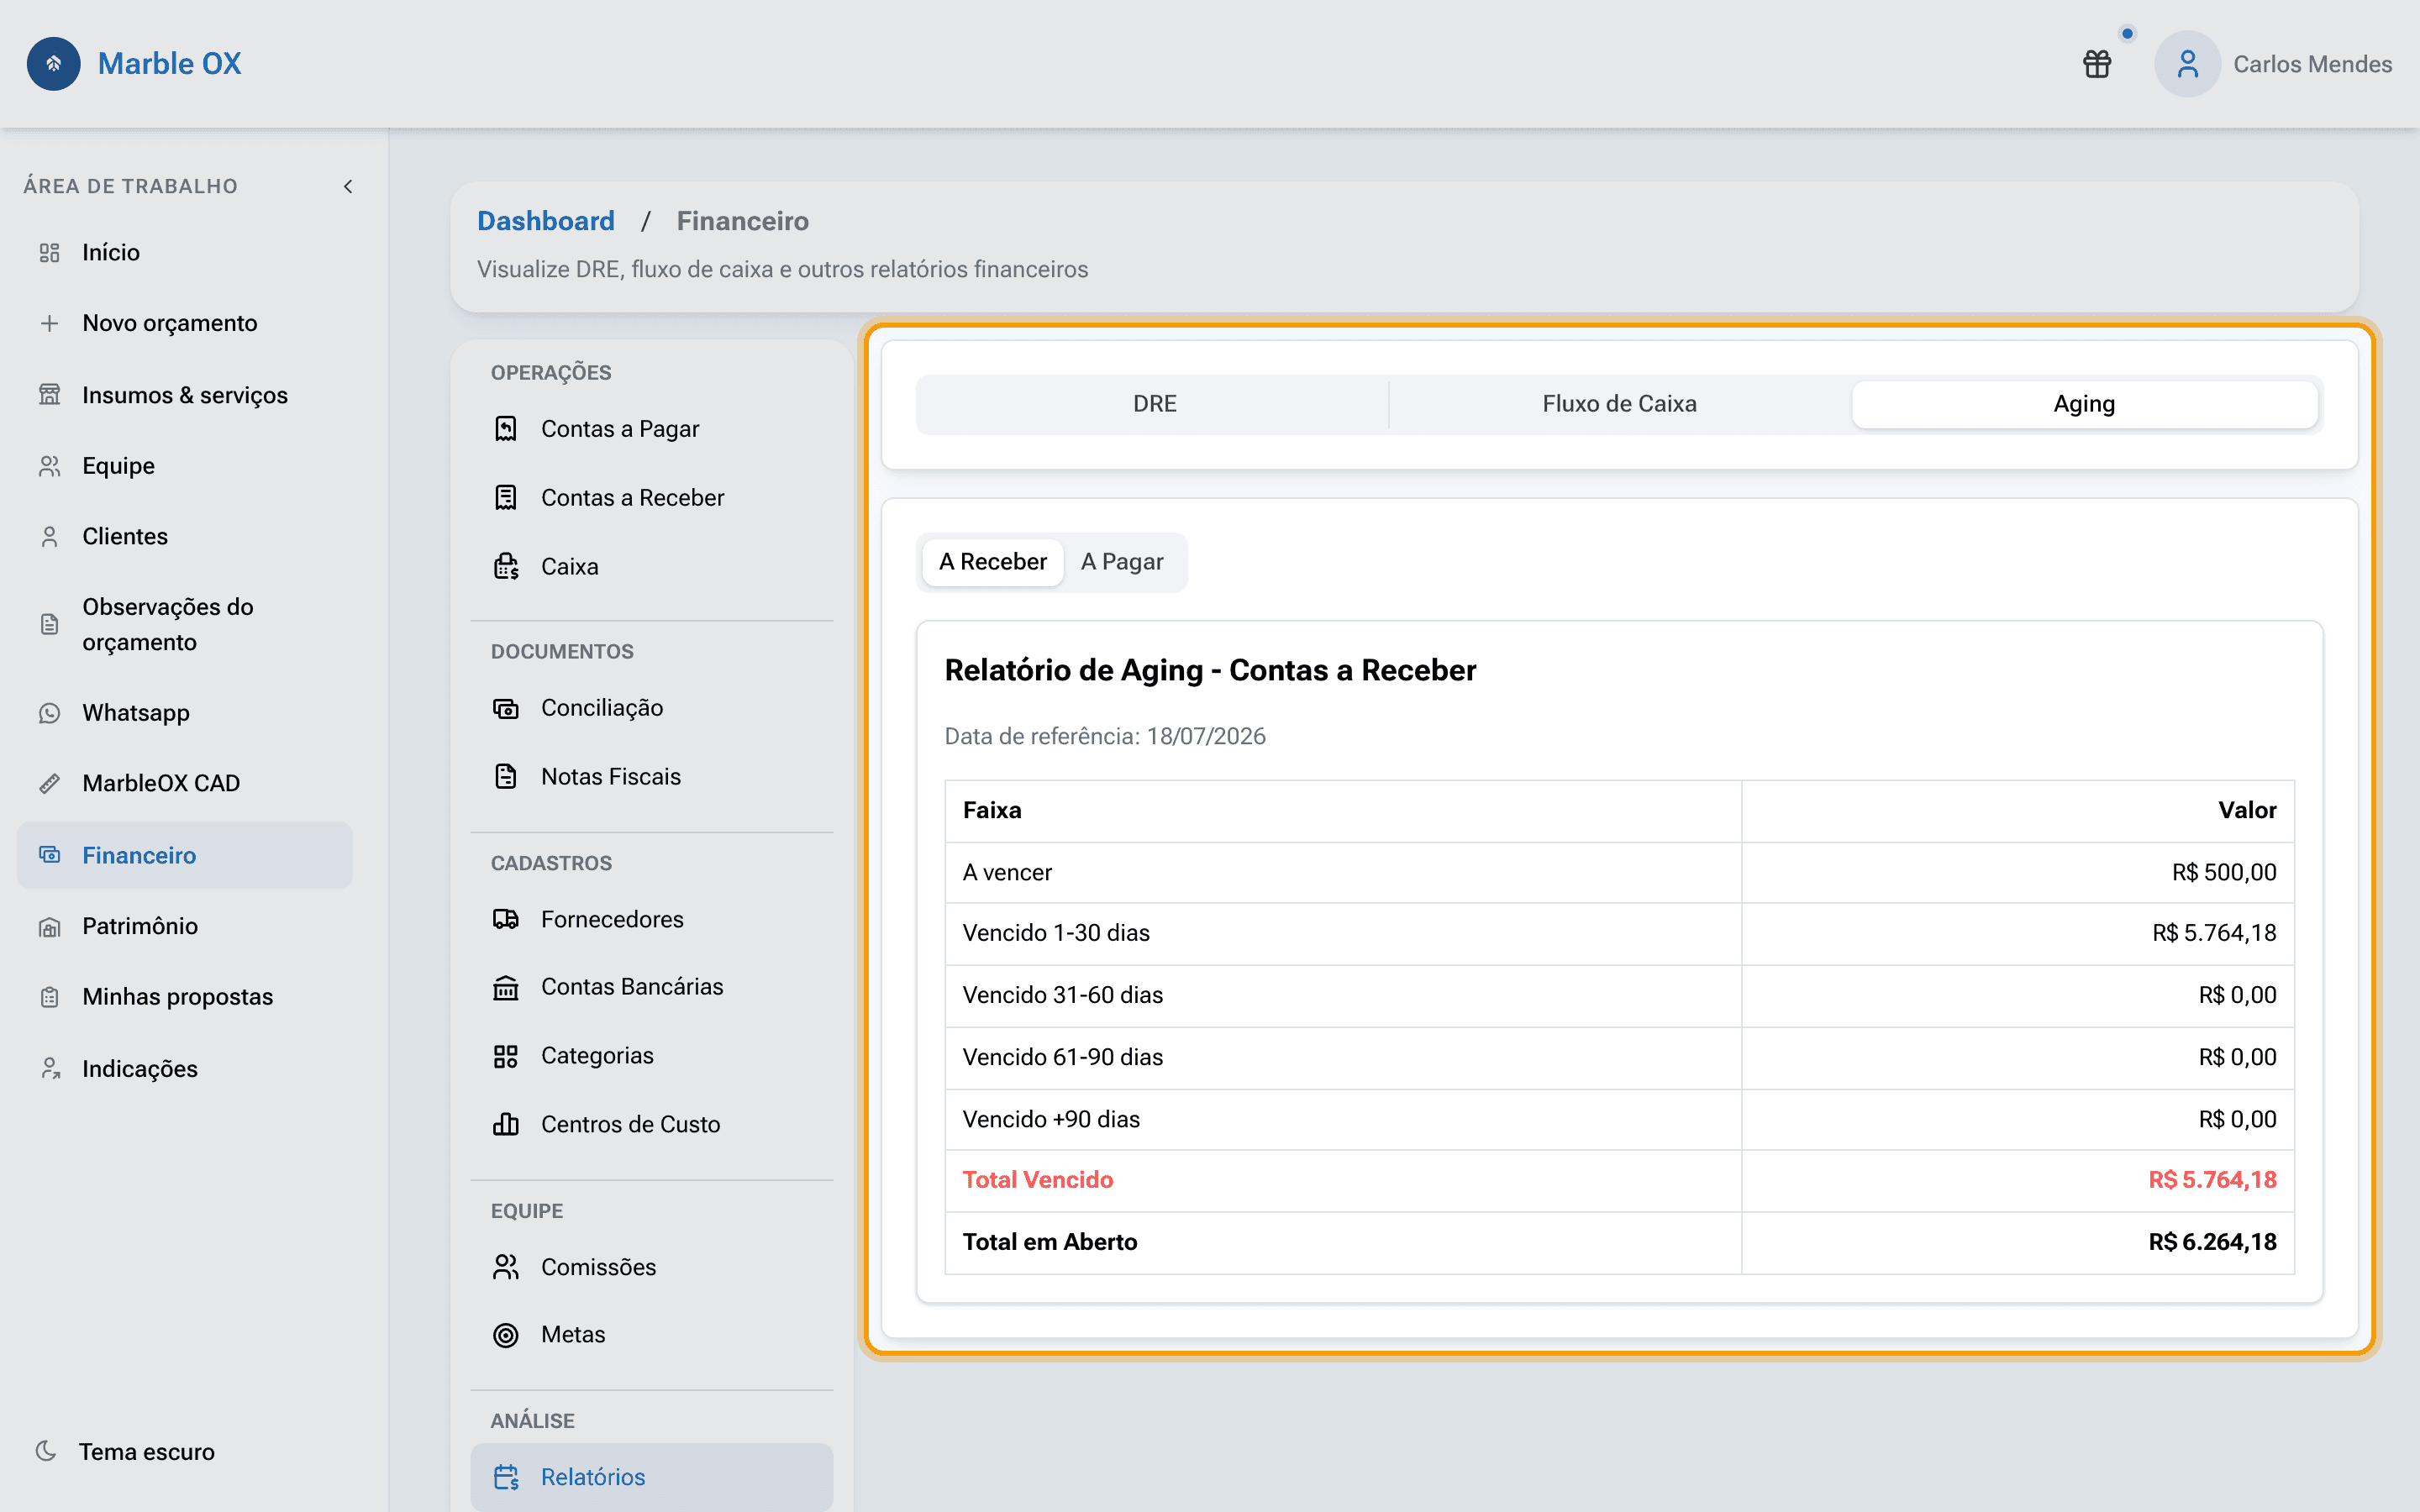Open the Whatsapp label in sidebar
This screenshot has width=2420, height=1512.
[136, 713]
